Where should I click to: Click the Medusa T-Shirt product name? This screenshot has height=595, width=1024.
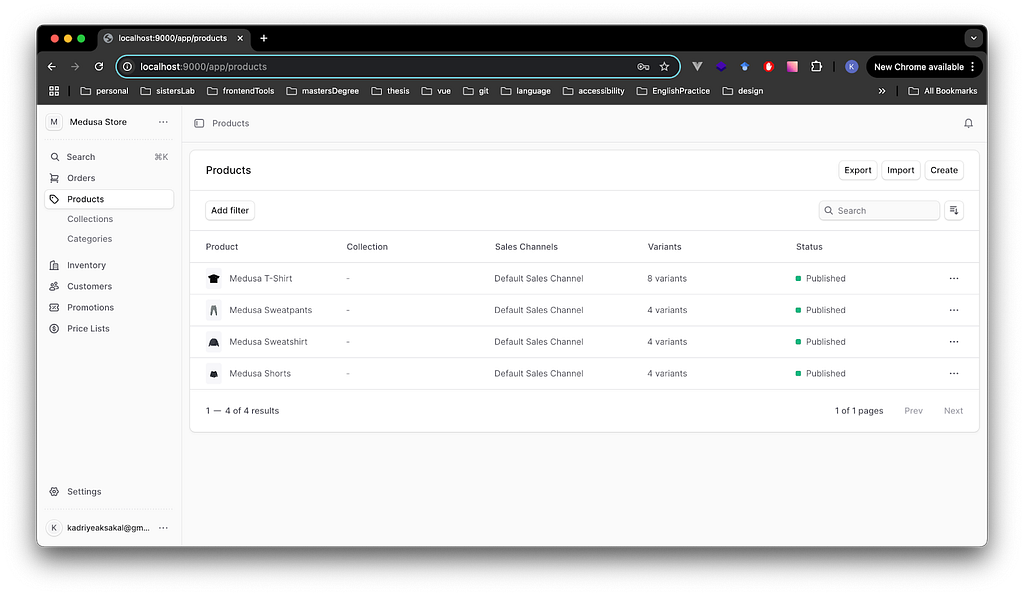tap(261, 278)
